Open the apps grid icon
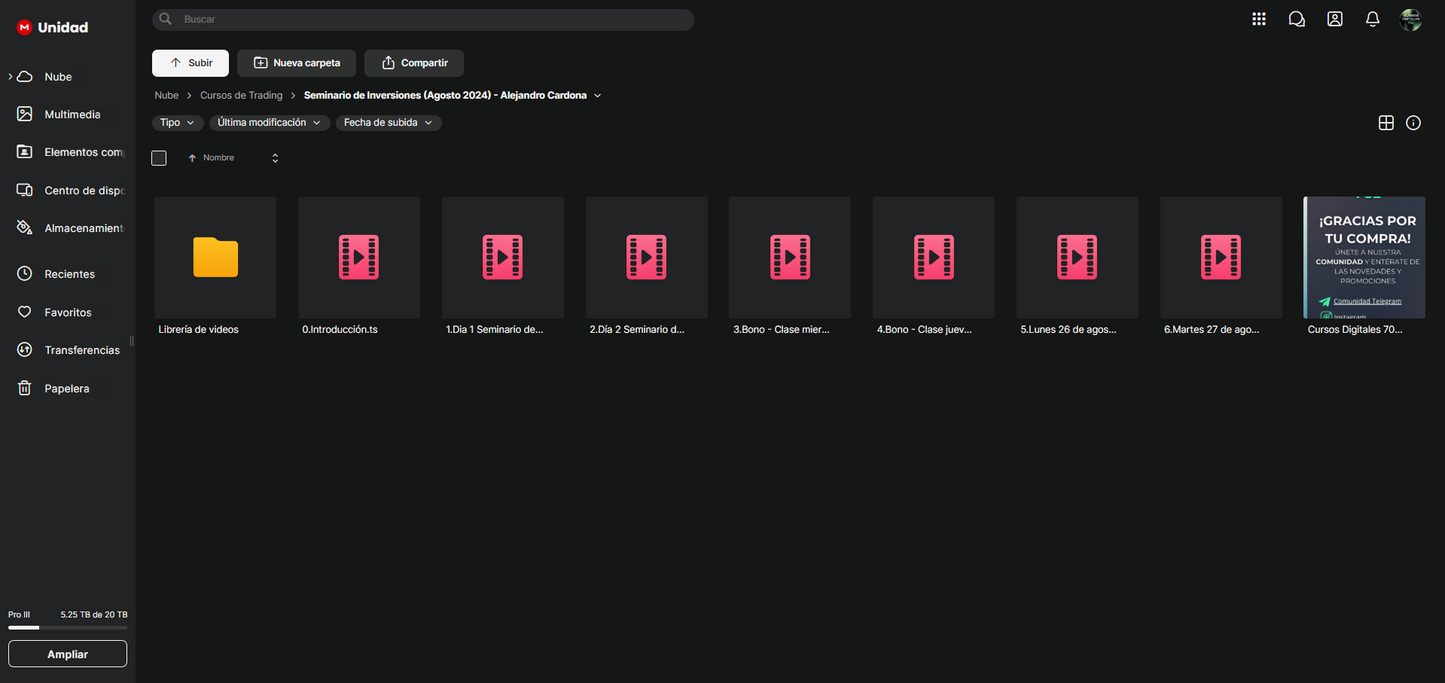This screenshot has height=683, width=1445. pos(1259,19)
